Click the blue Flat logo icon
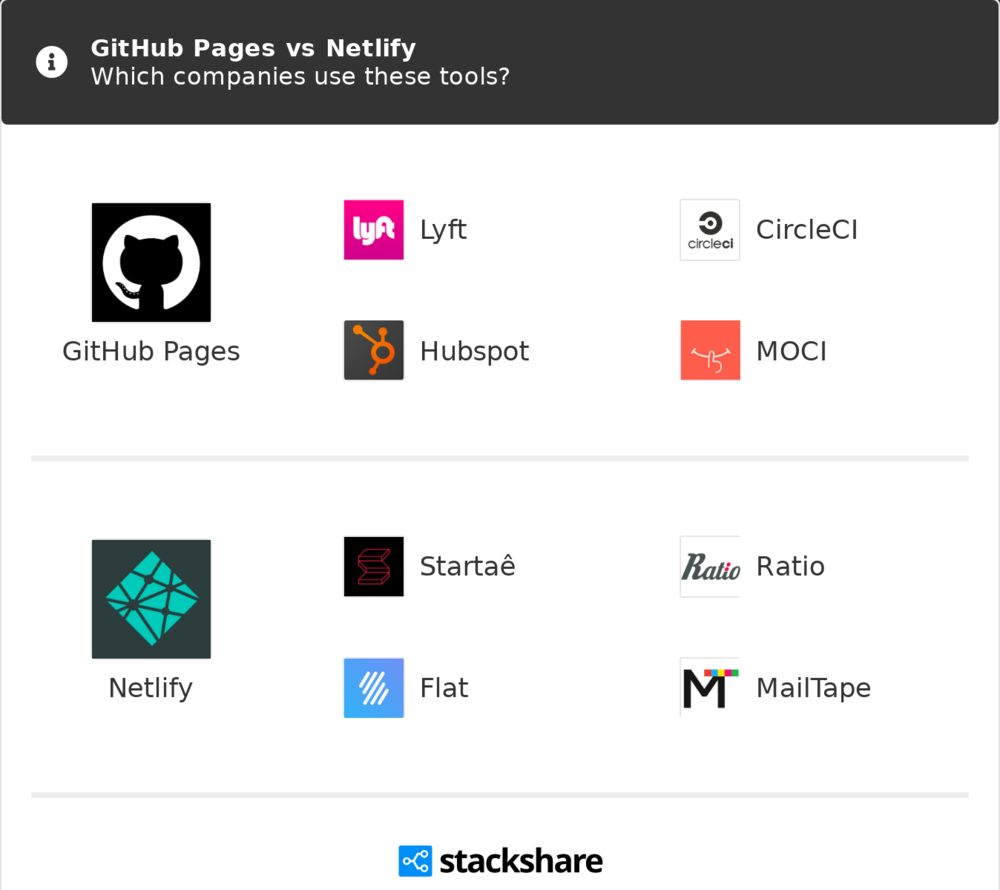Viewport: 1000px width, 890px height. [x=374, y=688]
